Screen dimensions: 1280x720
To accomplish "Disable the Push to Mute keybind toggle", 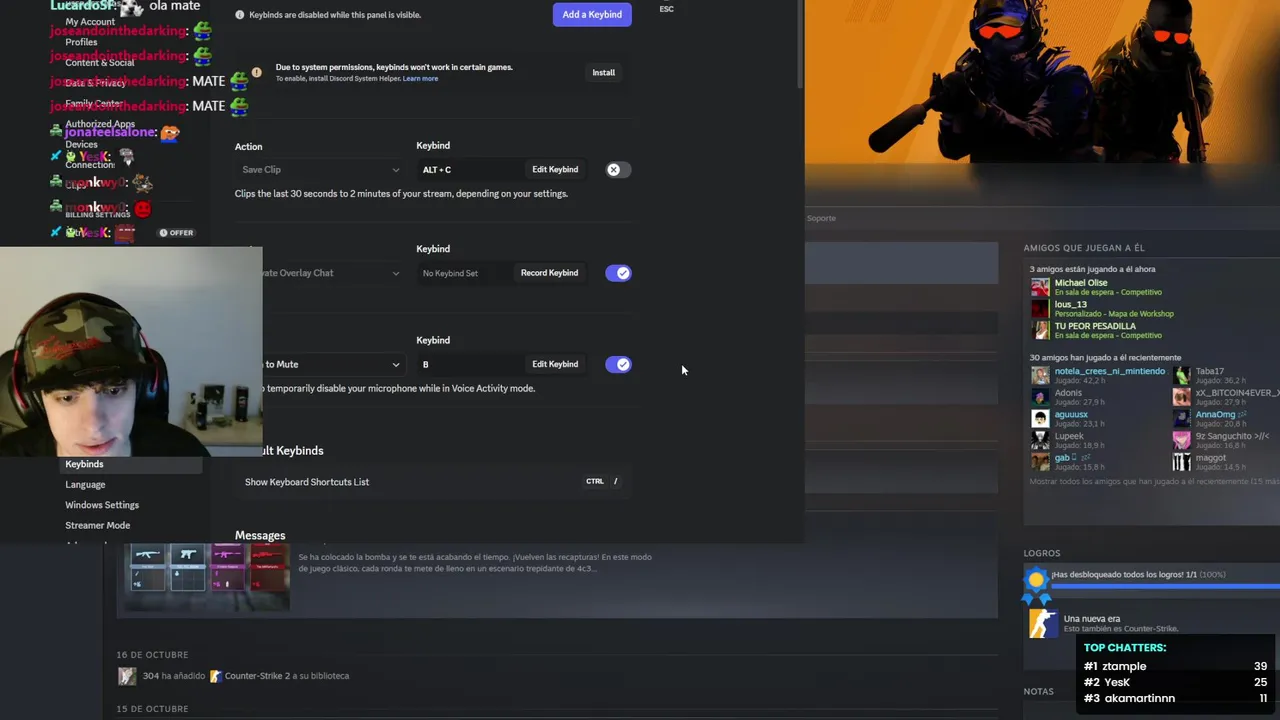I will 619,364.
